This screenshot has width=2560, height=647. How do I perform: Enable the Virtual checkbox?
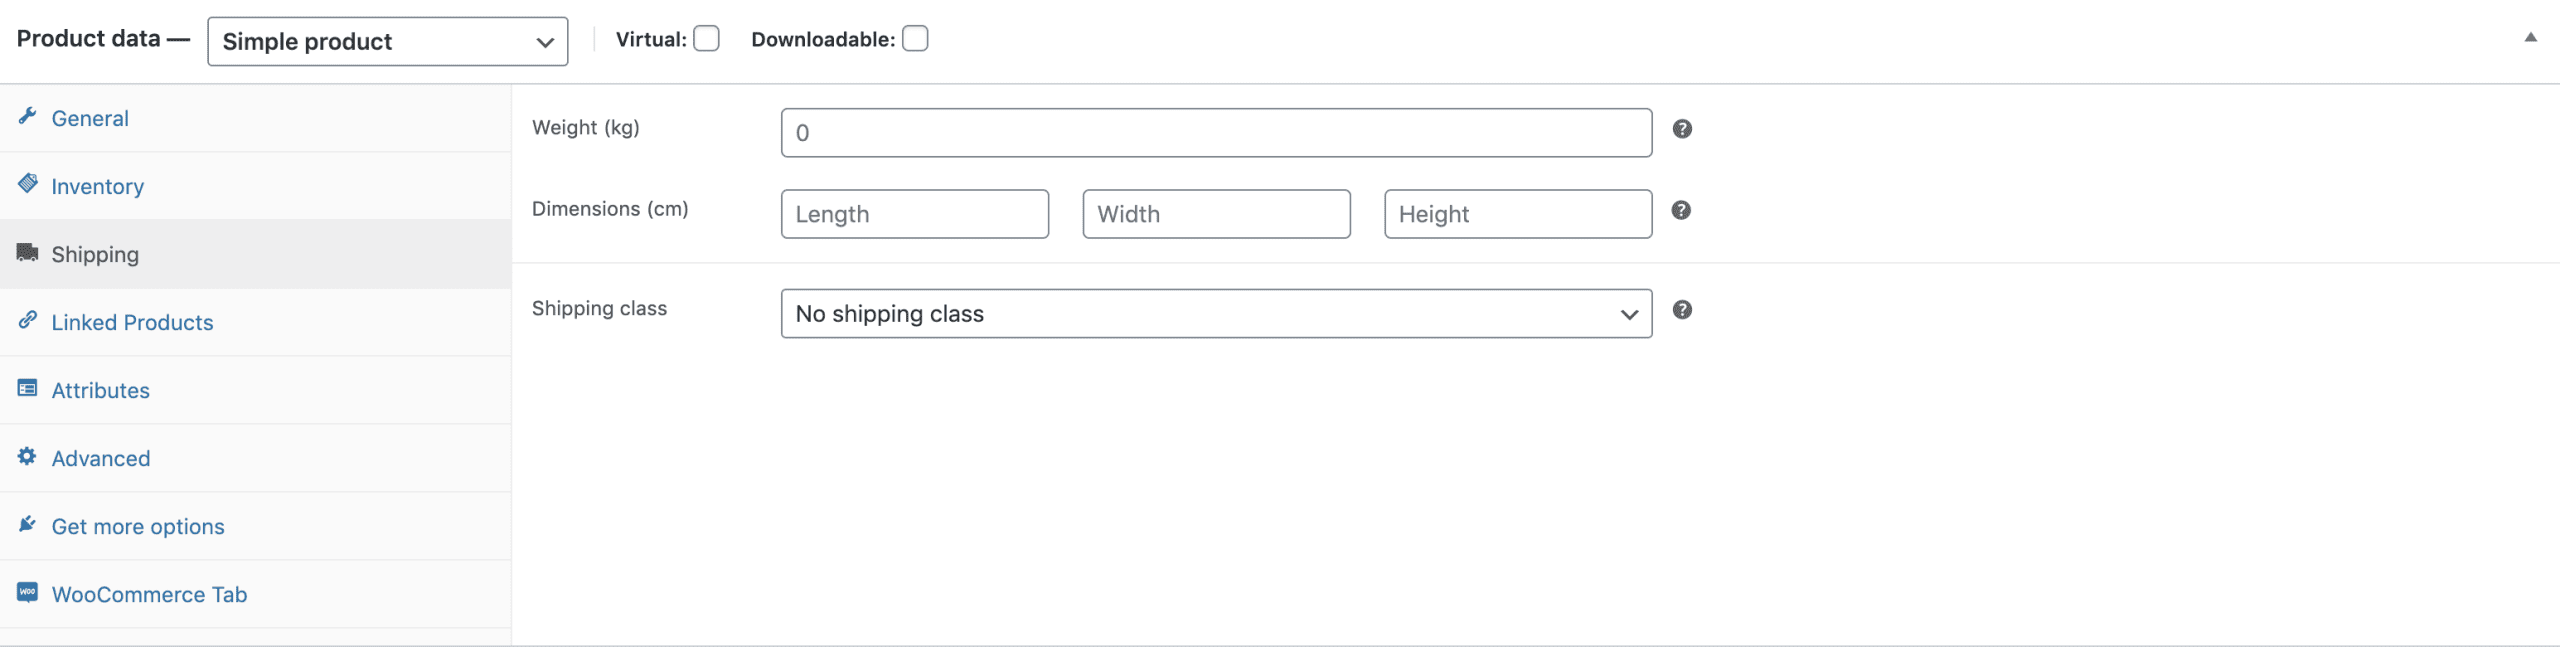point(706,39)
